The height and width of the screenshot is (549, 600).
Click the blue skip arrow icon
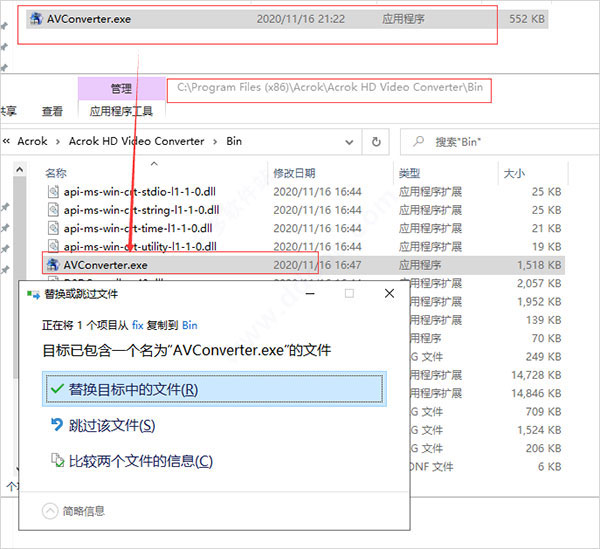(57, 424)
